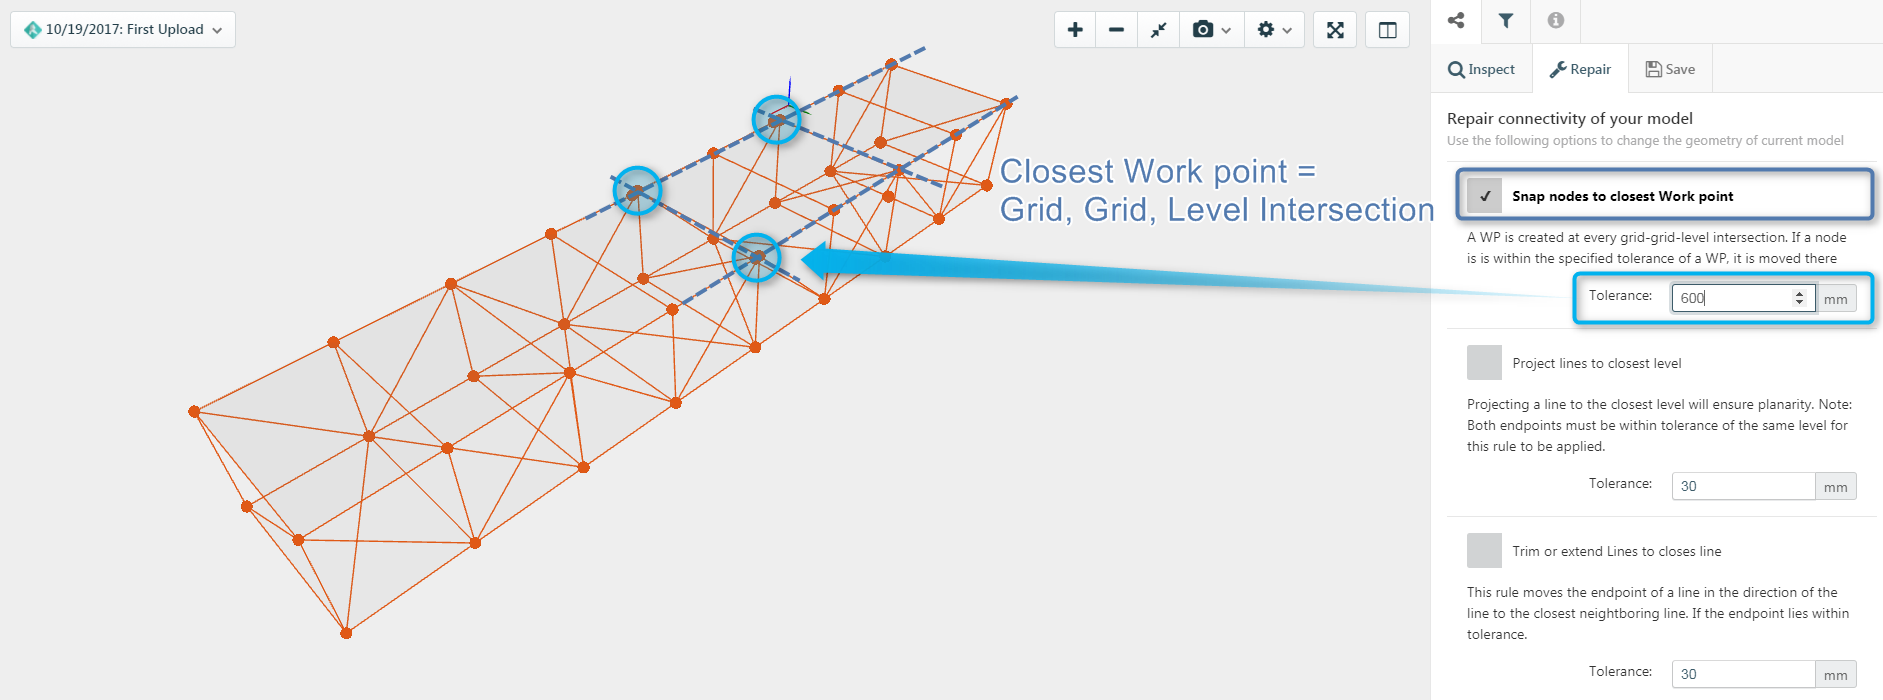Zoom in with the plus icon
Image resolution: width=1883 pixels, height=700 pixels.
coord(1075,30)
